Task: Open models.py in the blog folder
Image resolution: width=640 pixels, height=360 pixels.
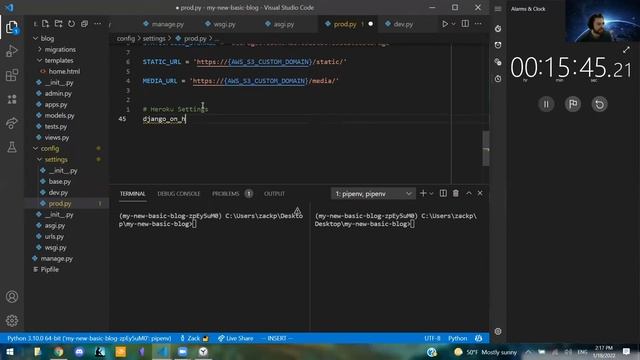Action: 59,116
